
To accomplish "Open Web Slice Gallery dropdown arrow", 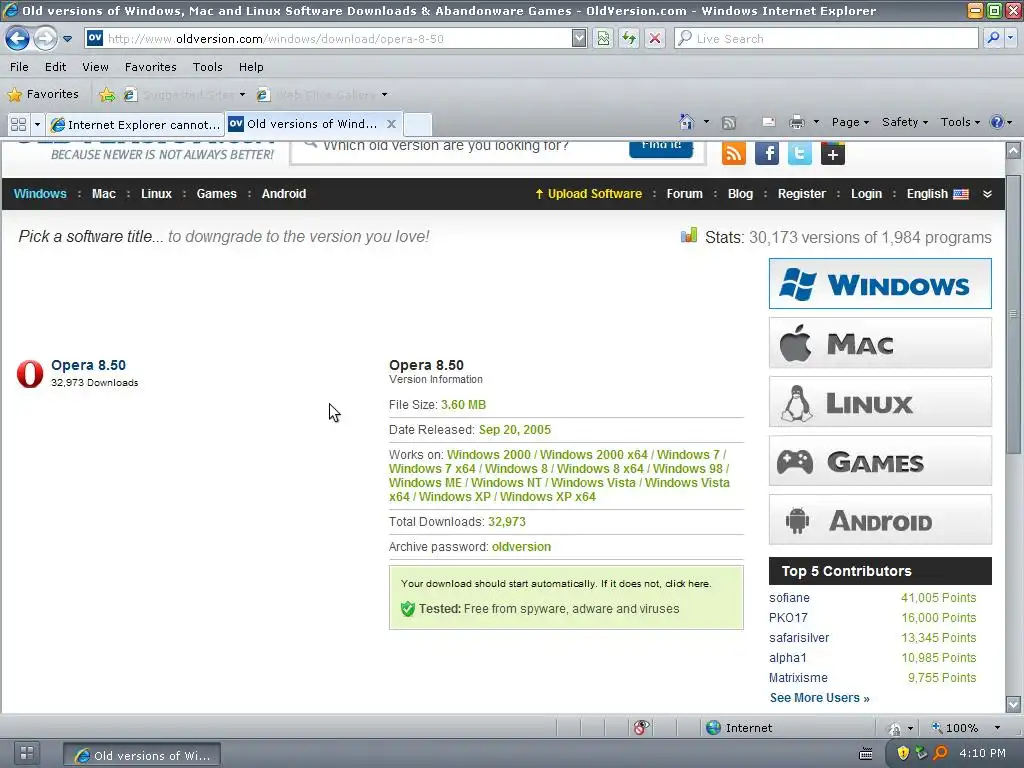I will click(x=385, y=95).
